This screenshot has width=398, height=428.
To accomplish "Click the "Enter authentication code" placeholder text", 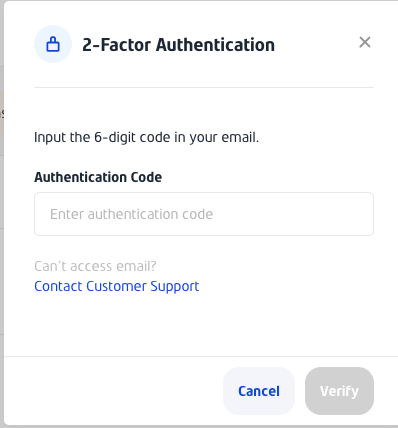I will pos(131,214).
